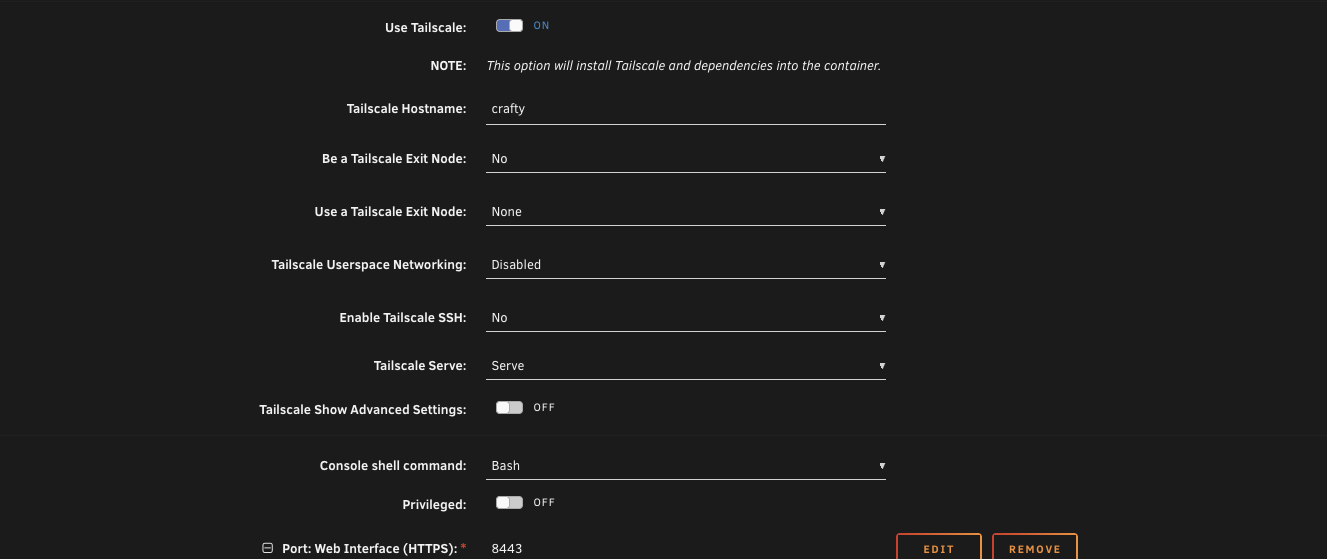Open Tailscale Userspace Networking dropdown
Viewport: 1327px width, 559px height.
pyautogui.click(x=686, y=265)
